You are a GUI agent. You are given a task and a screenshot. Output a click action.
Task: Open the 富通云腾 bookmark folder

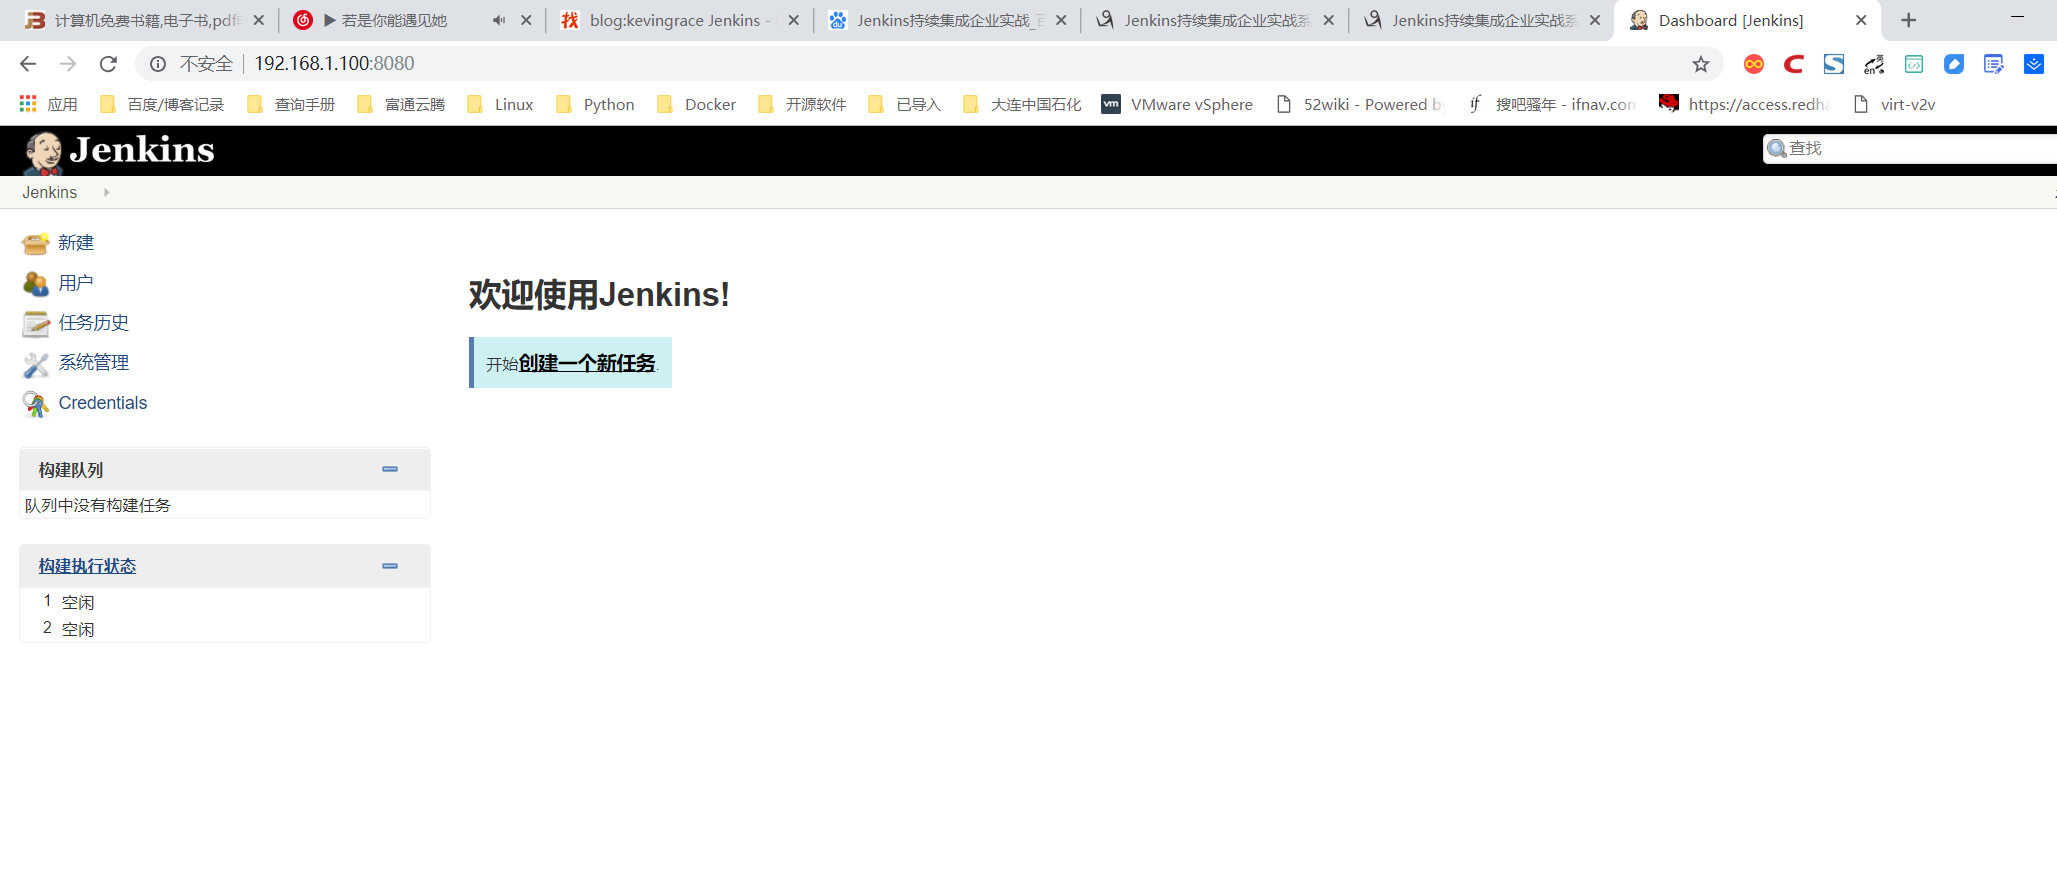(401, 104)
